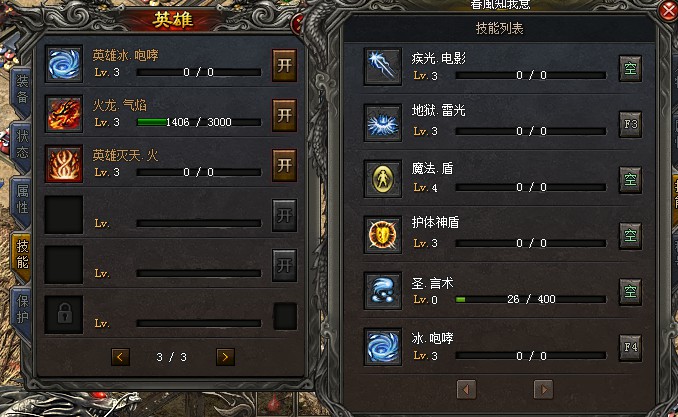The height and width of the screenshot is (417, 678).
Task: Toggle the 开 switch for 英雄灭天.火
Action: pos(284,165)
